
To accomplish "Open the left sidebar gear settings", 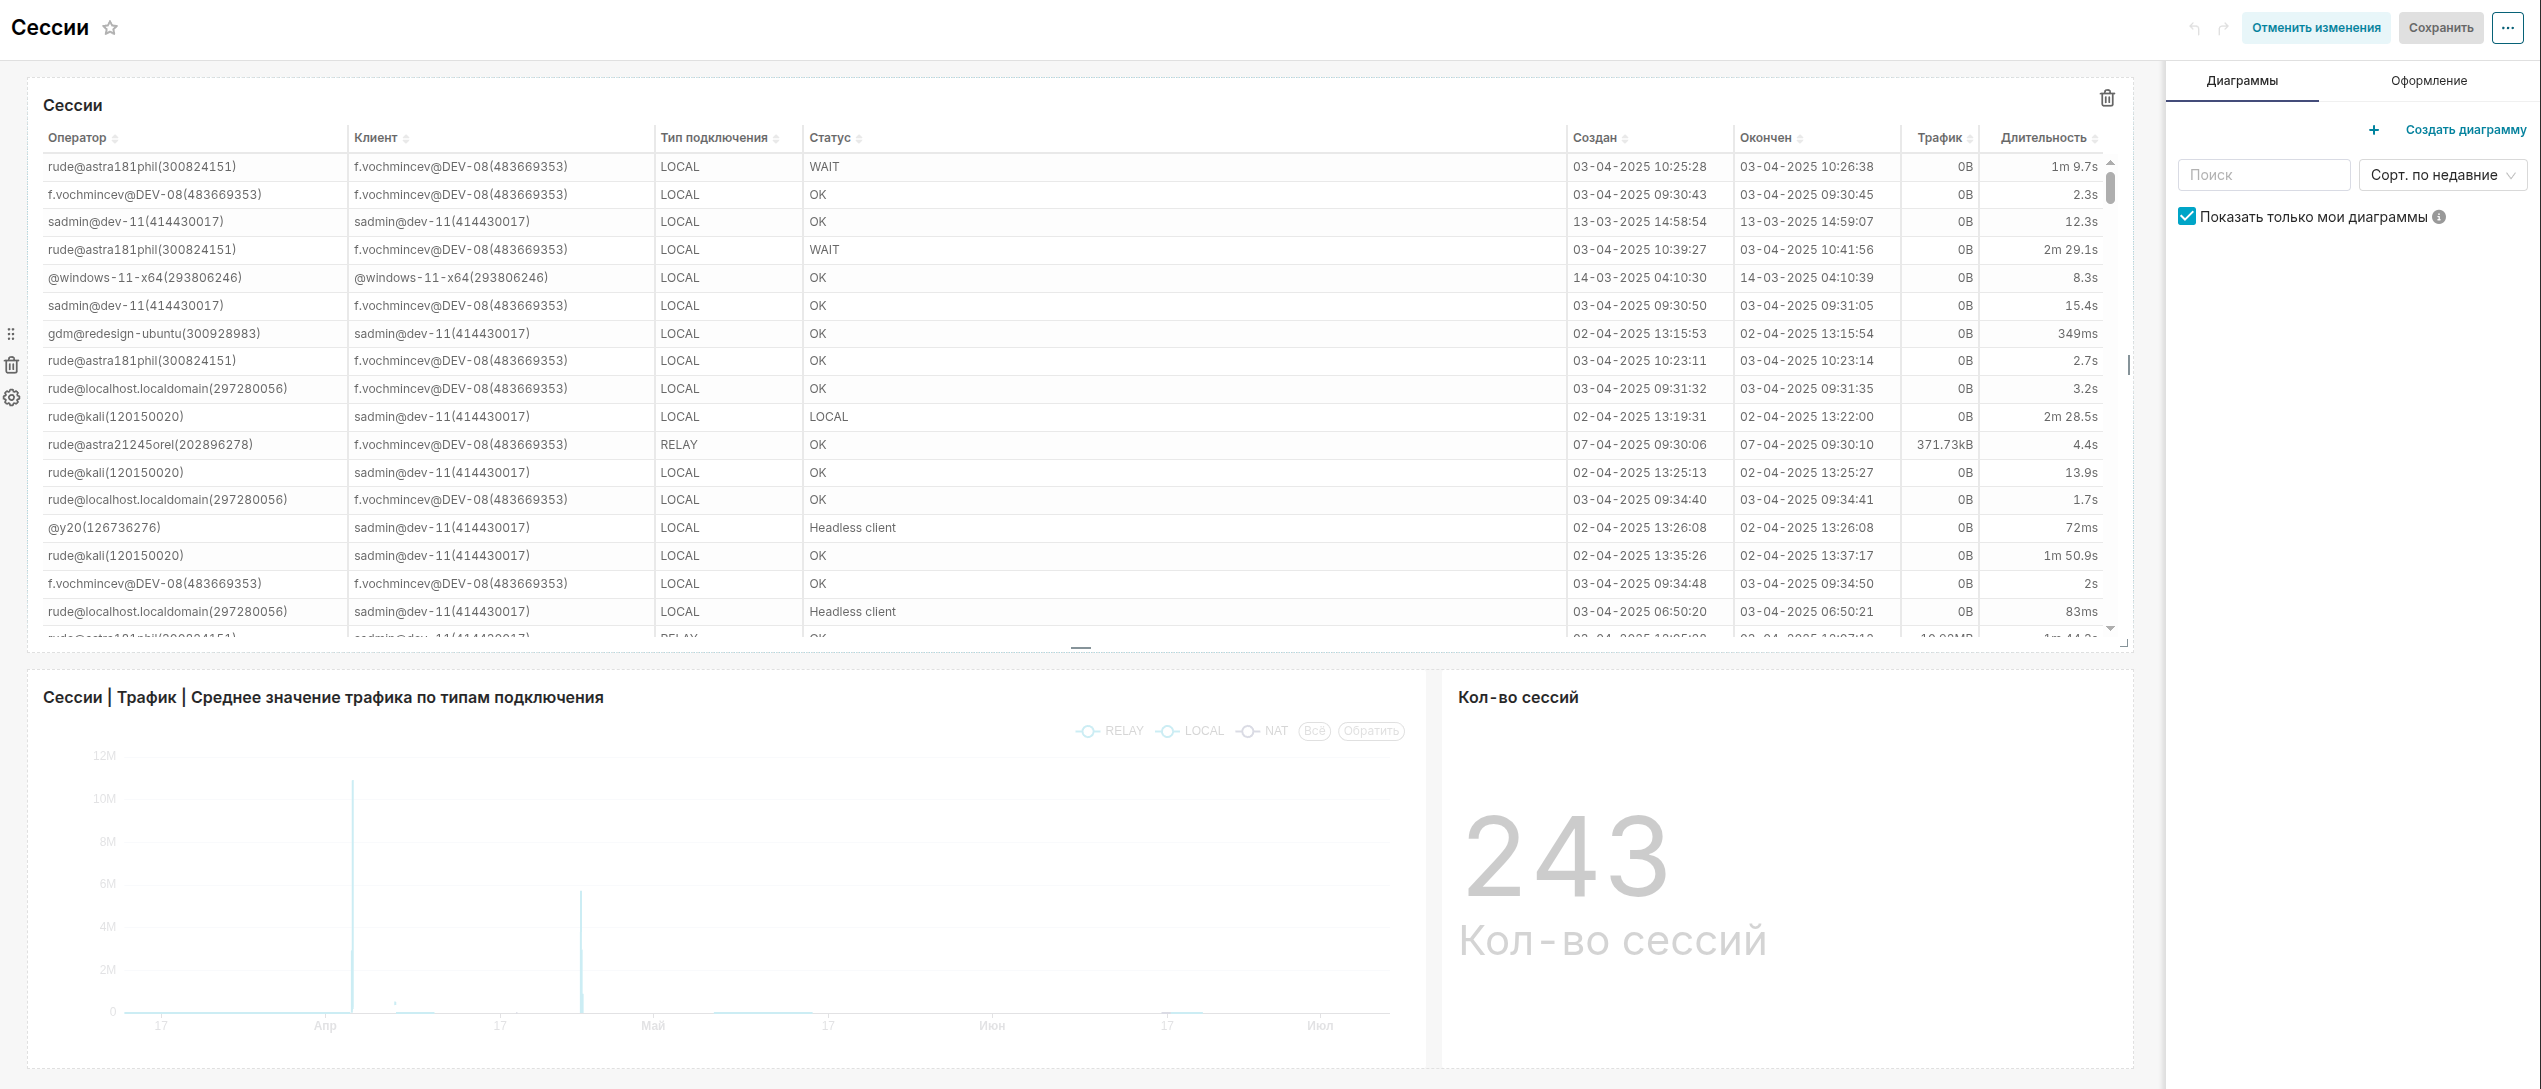I will [12, 398].
